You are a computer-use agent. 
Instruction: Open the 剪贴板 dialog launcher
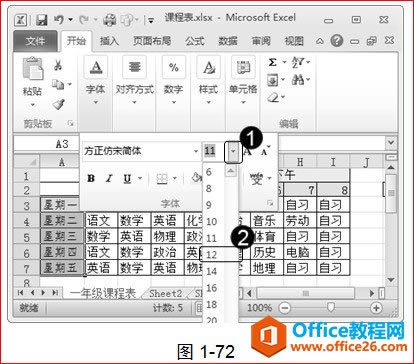70,123
